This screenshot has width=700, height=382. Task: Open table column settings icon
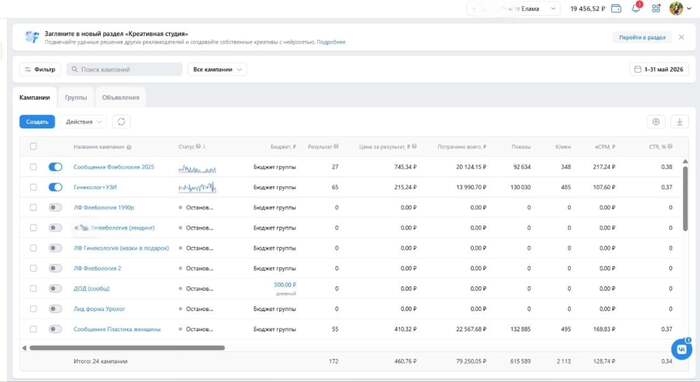(656, 122)
